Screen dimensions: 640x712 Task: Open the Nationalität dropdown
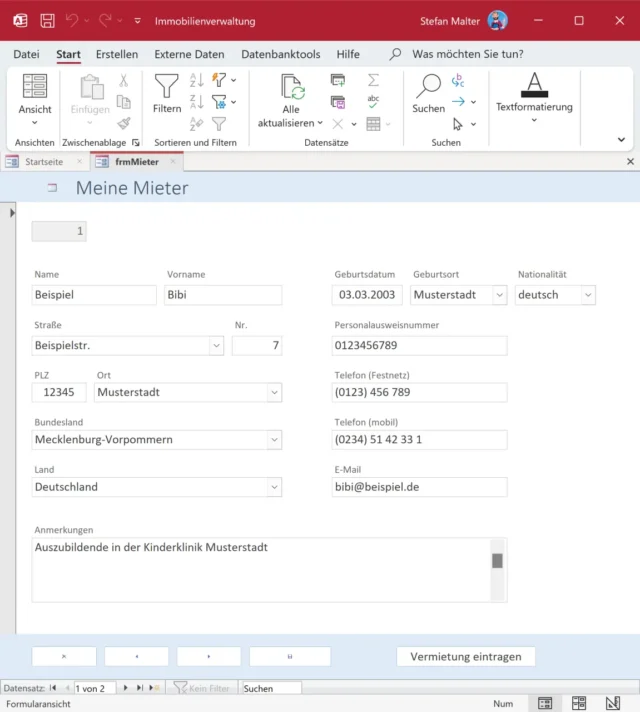click(x=587, y=295)
